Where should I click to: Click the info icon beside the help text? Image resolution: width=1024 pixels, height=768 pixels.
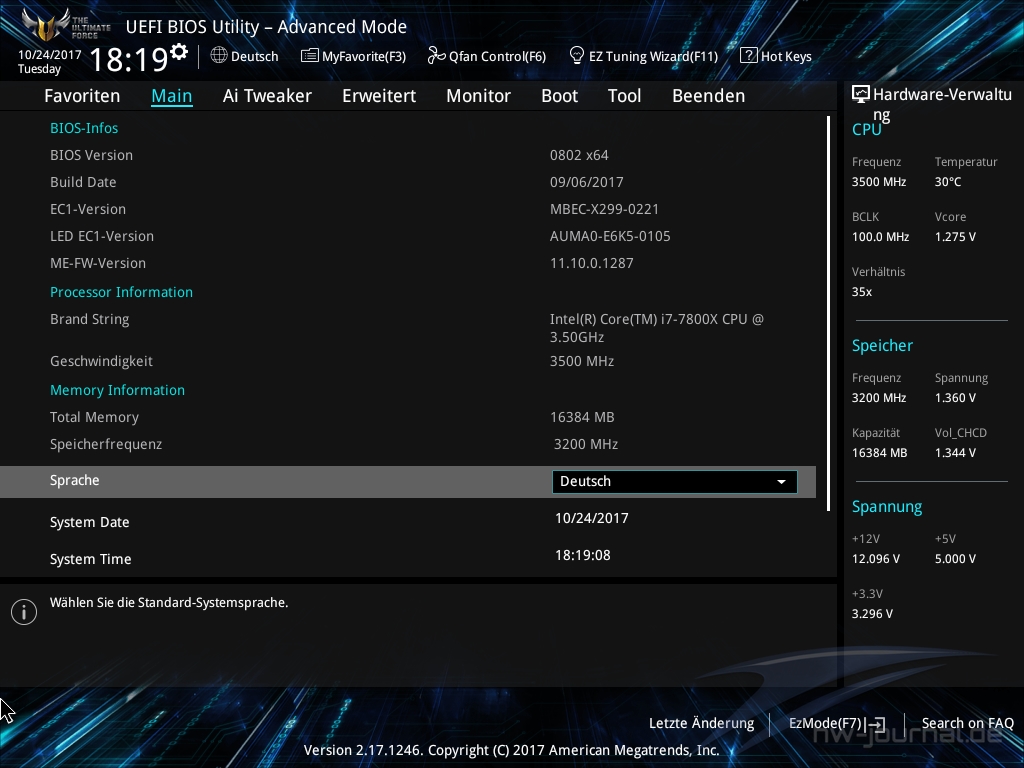(x=24, y=612)
